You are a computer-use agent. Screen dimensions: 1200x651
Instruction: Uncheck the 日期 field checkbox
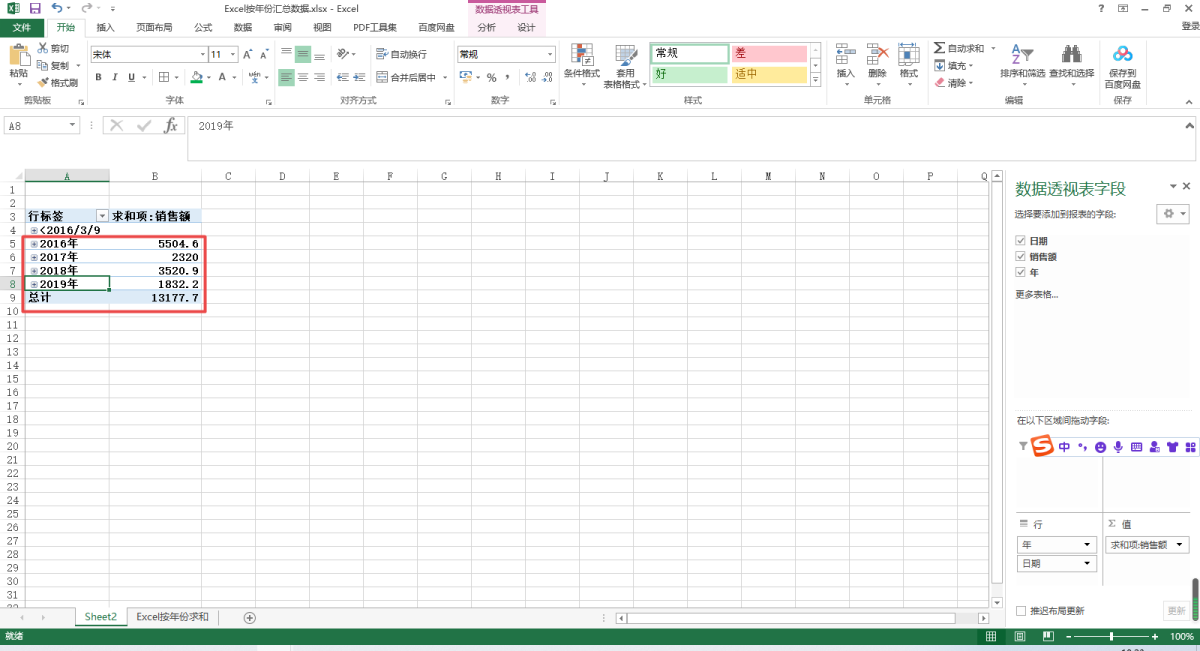(x=1020, y=241)
